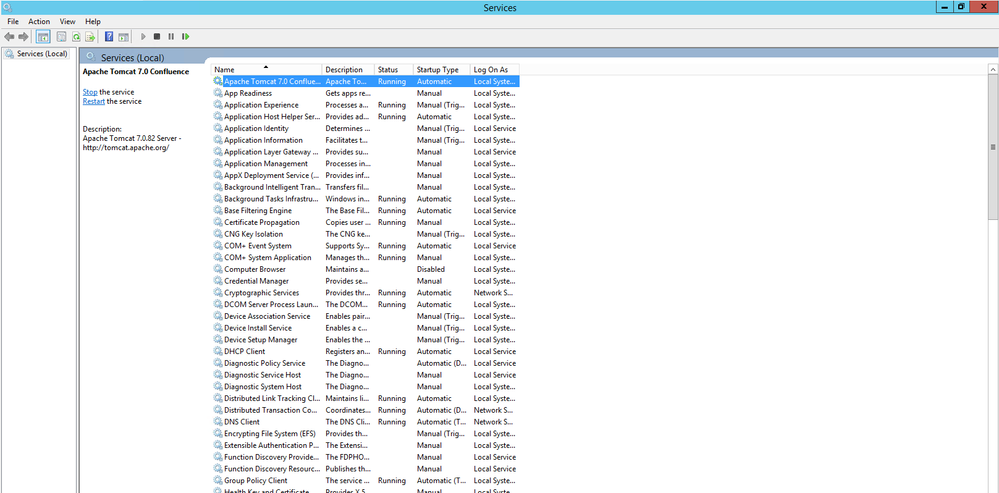Click the gear icon beside CNG Key Isolation

click(218, 234)
